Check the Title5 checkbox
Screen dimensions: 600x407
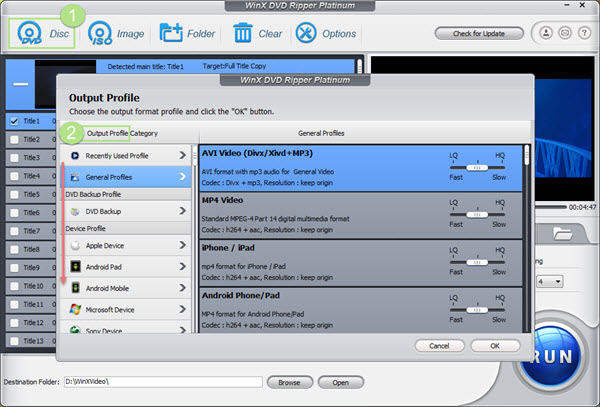[14, 194]
